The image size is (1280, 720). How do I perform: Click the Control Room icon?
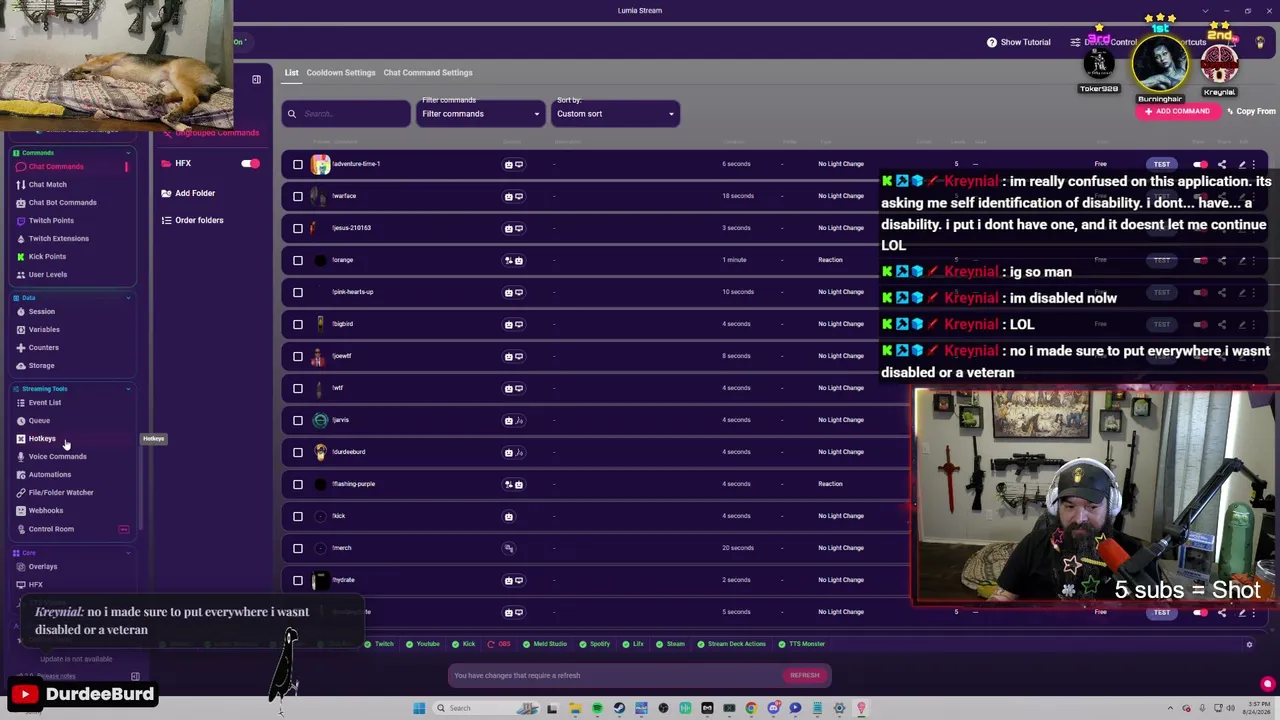pyautogui.click(x=20, y=529)
